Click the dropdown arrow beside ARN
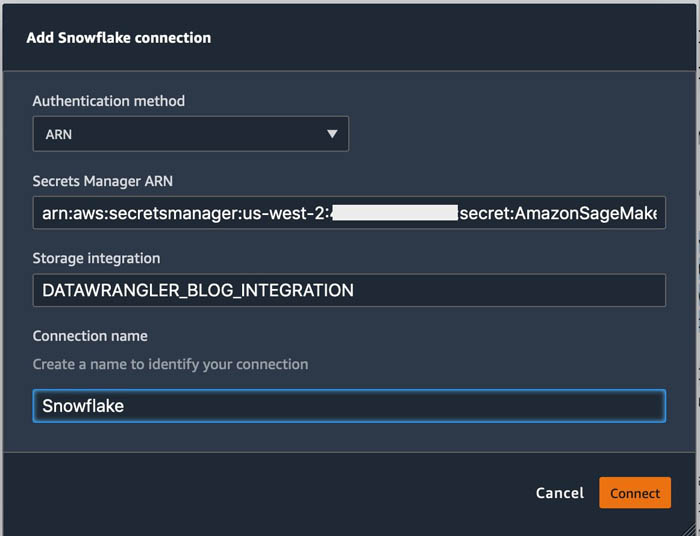The image size is (700, 536). coord(332,134)
